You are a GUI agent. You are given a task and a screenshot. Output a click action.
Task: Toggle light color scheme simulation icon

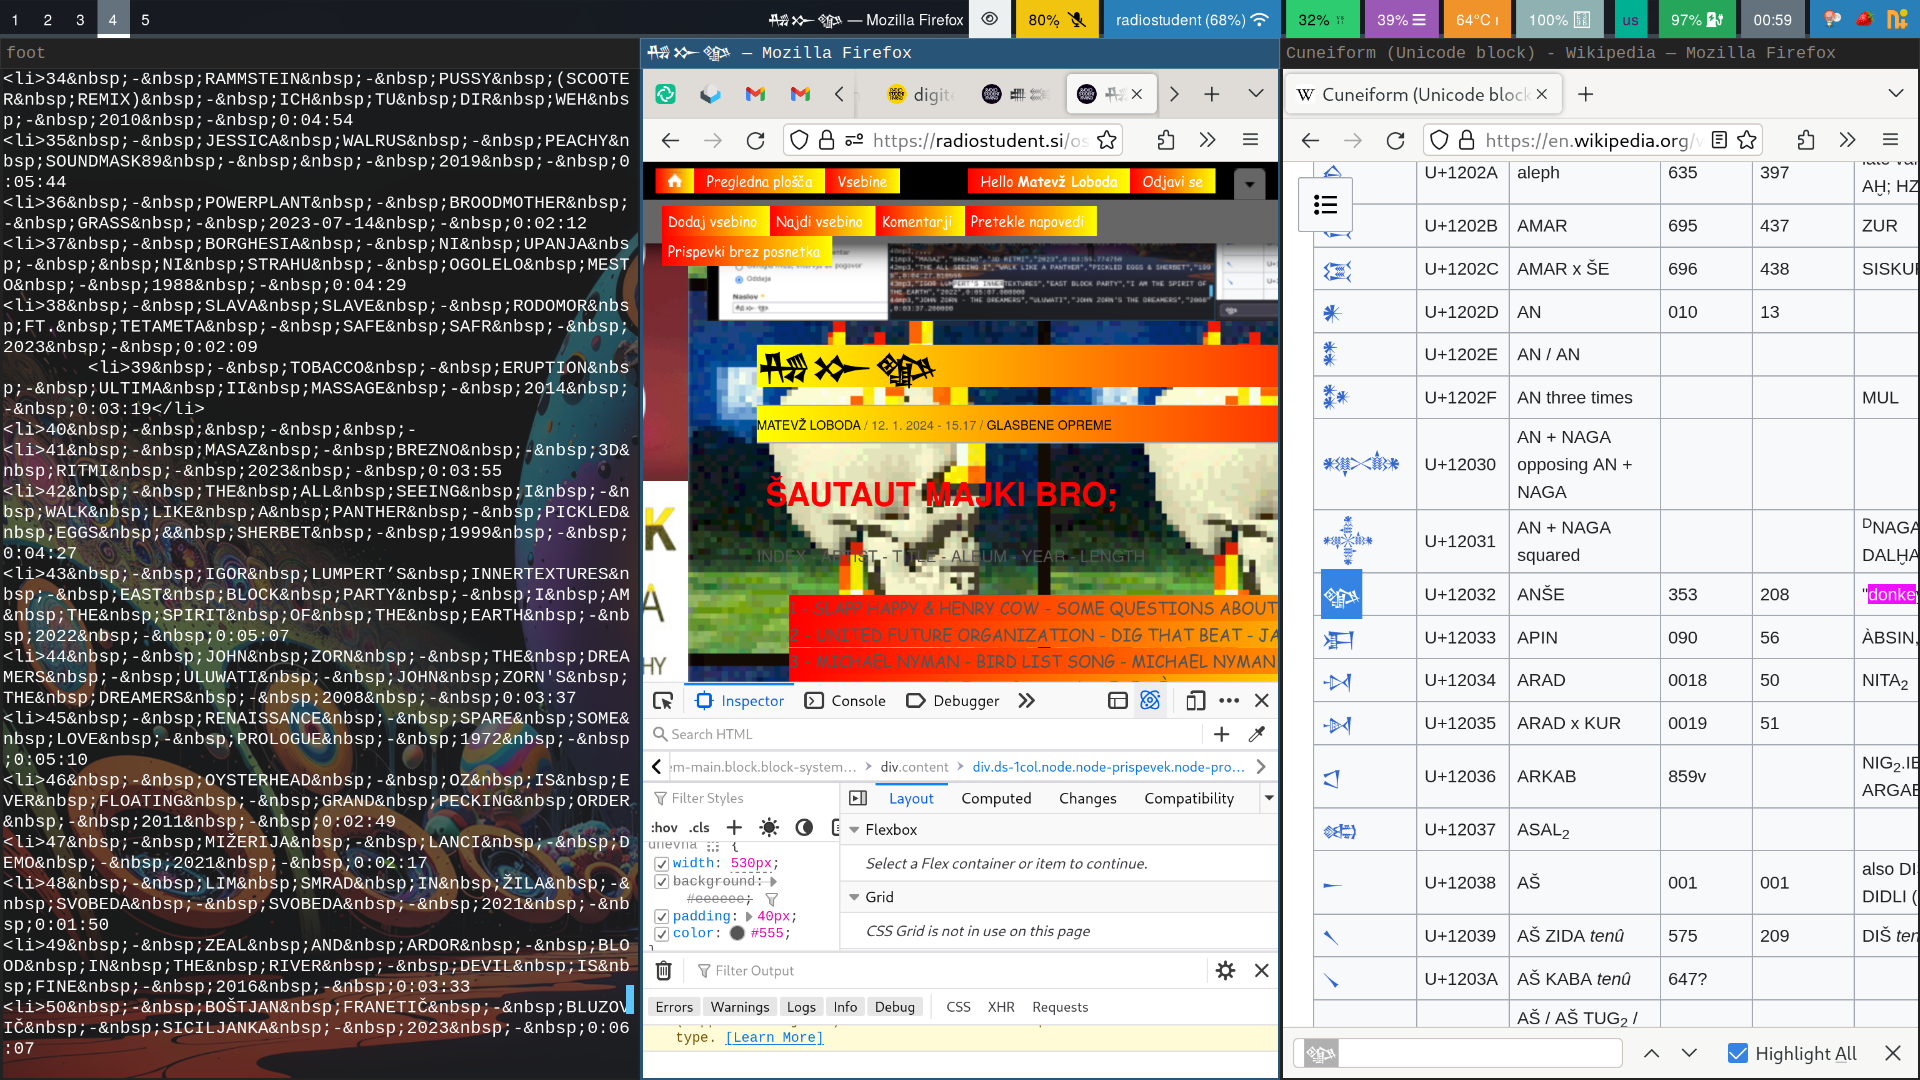point(768,827)
